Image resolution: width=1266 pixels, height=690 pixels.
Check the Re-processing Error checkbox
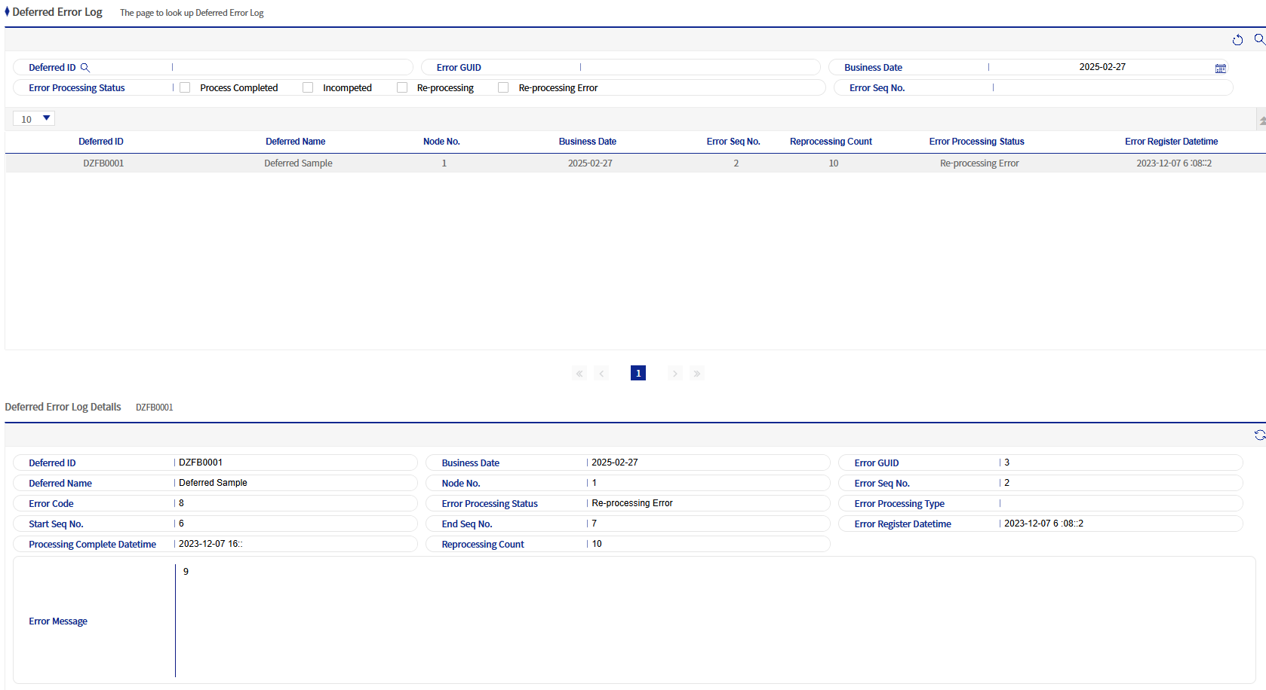point(503,87)
